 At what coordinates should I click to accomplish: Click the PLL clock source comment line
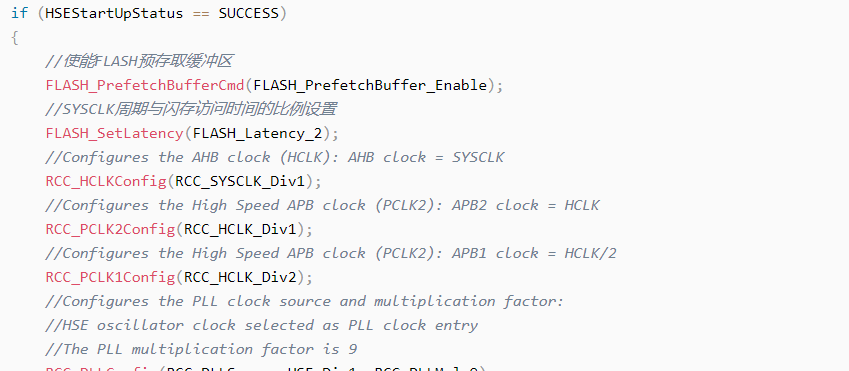[x=305, y=301]
